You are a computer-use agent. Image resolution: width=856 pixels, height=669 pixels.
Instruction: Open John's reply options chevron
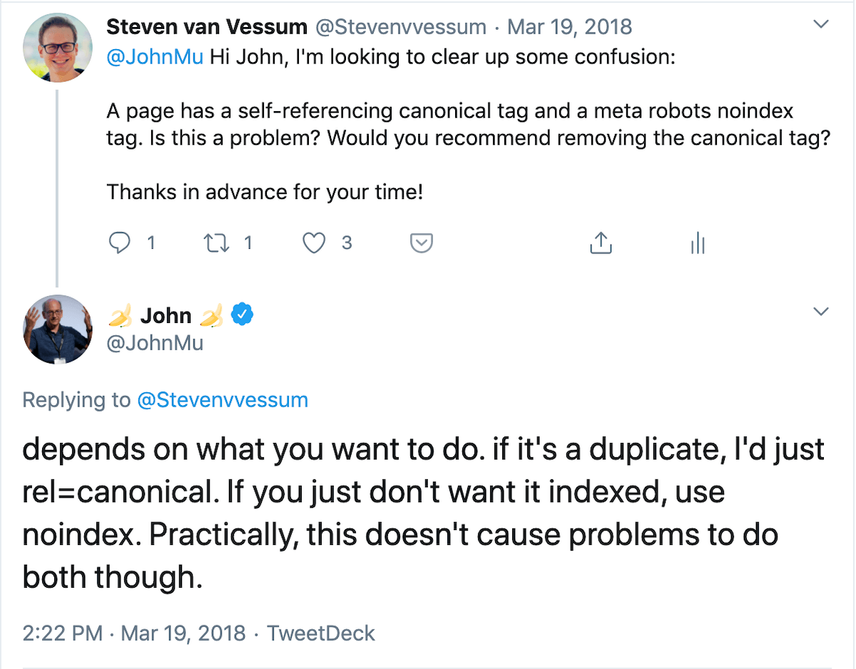821,310
